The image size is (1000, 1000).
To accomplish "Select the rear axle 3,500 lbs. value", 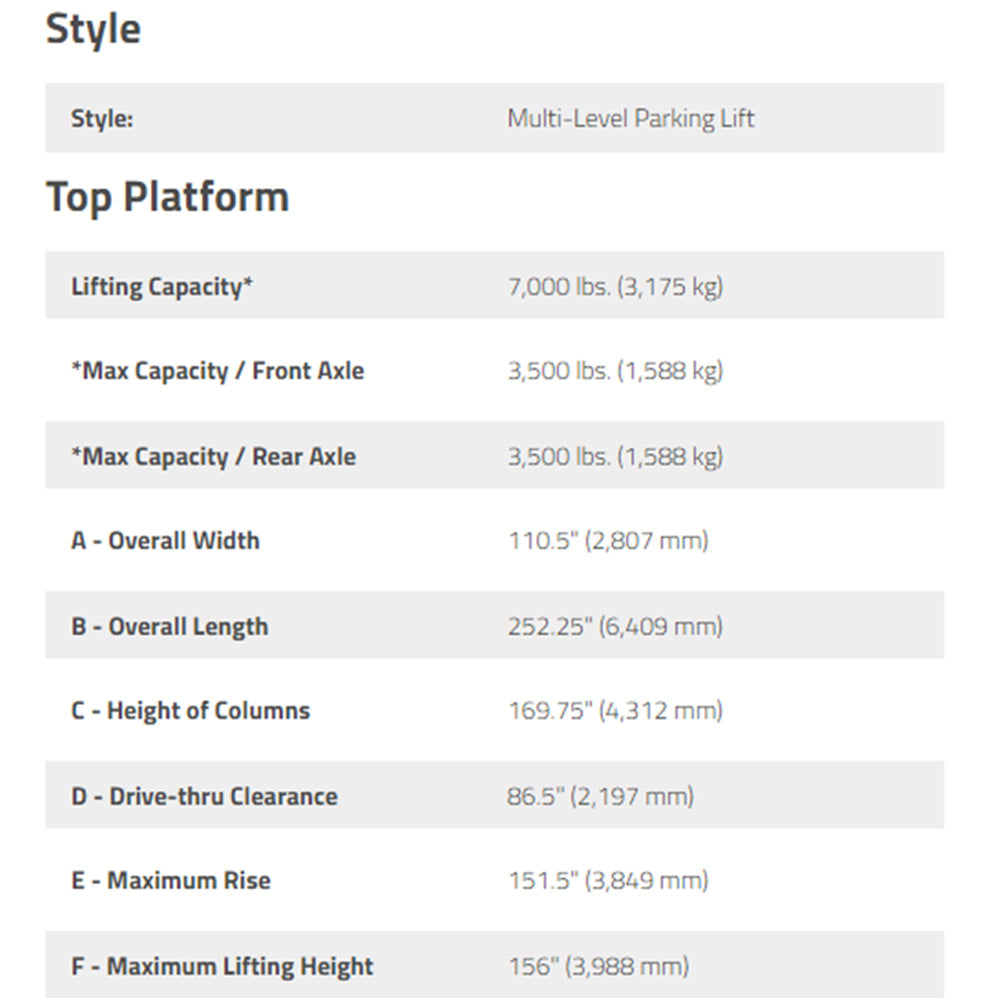I will click(615, 457).
